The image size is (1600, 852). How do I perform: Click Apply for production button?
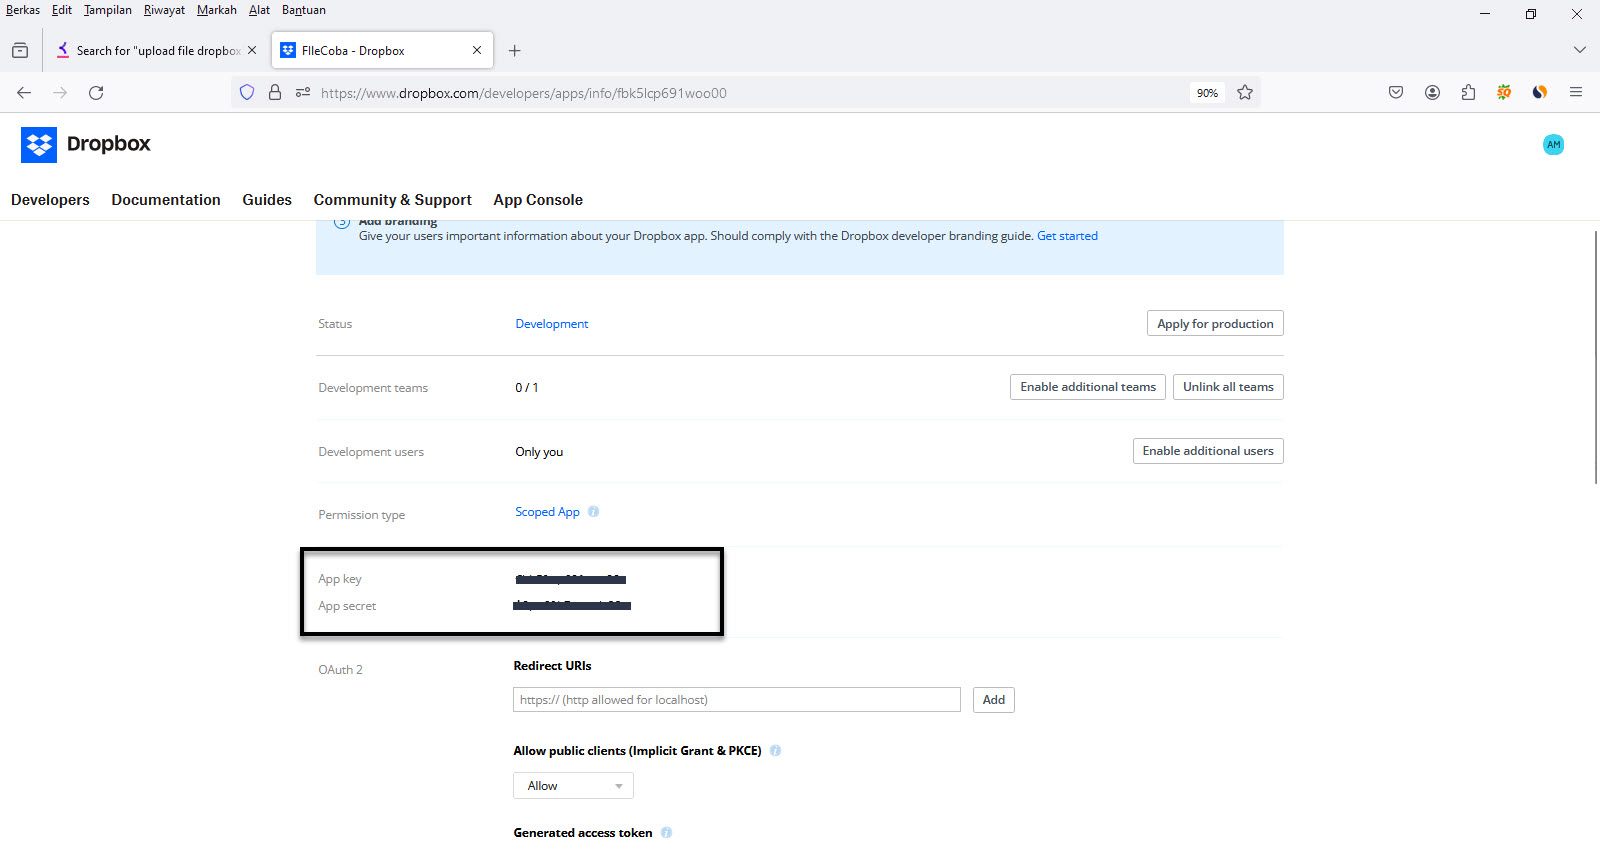pyautogui.click(x=1214, y=324)
